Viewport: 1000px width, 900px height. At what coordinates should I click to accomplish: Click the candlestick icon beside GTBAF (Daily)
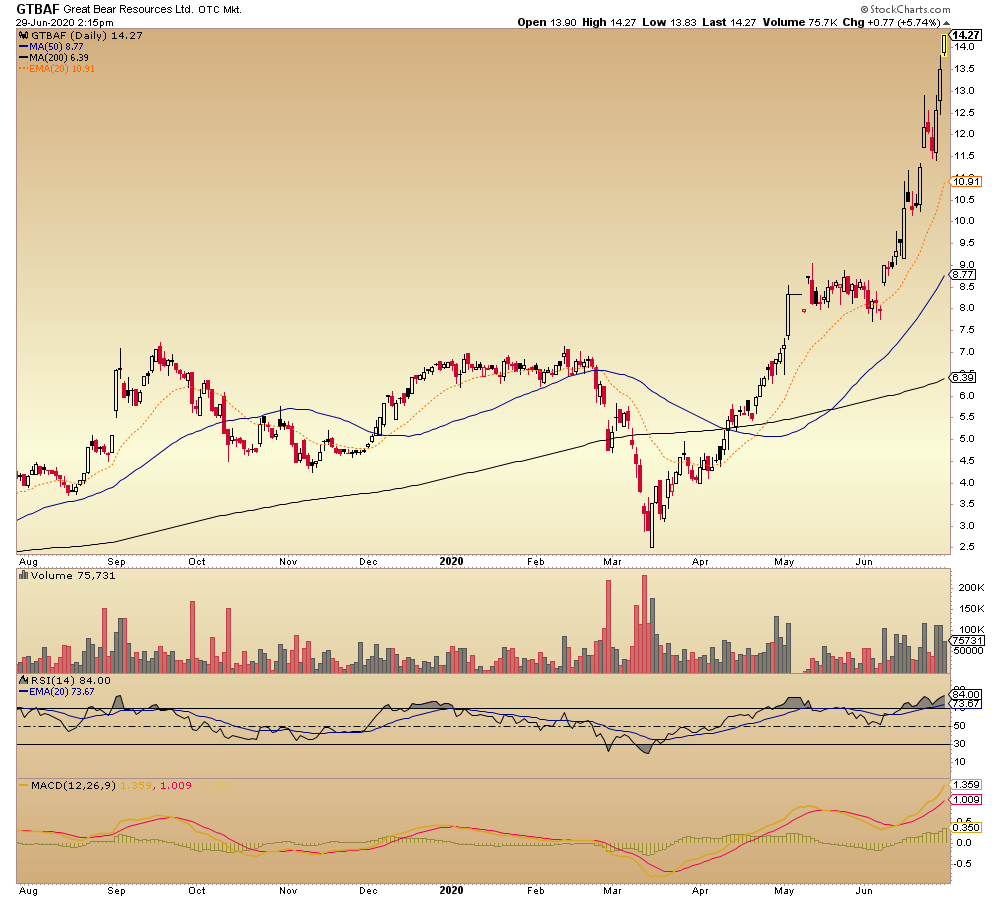[x=24, y=36]
